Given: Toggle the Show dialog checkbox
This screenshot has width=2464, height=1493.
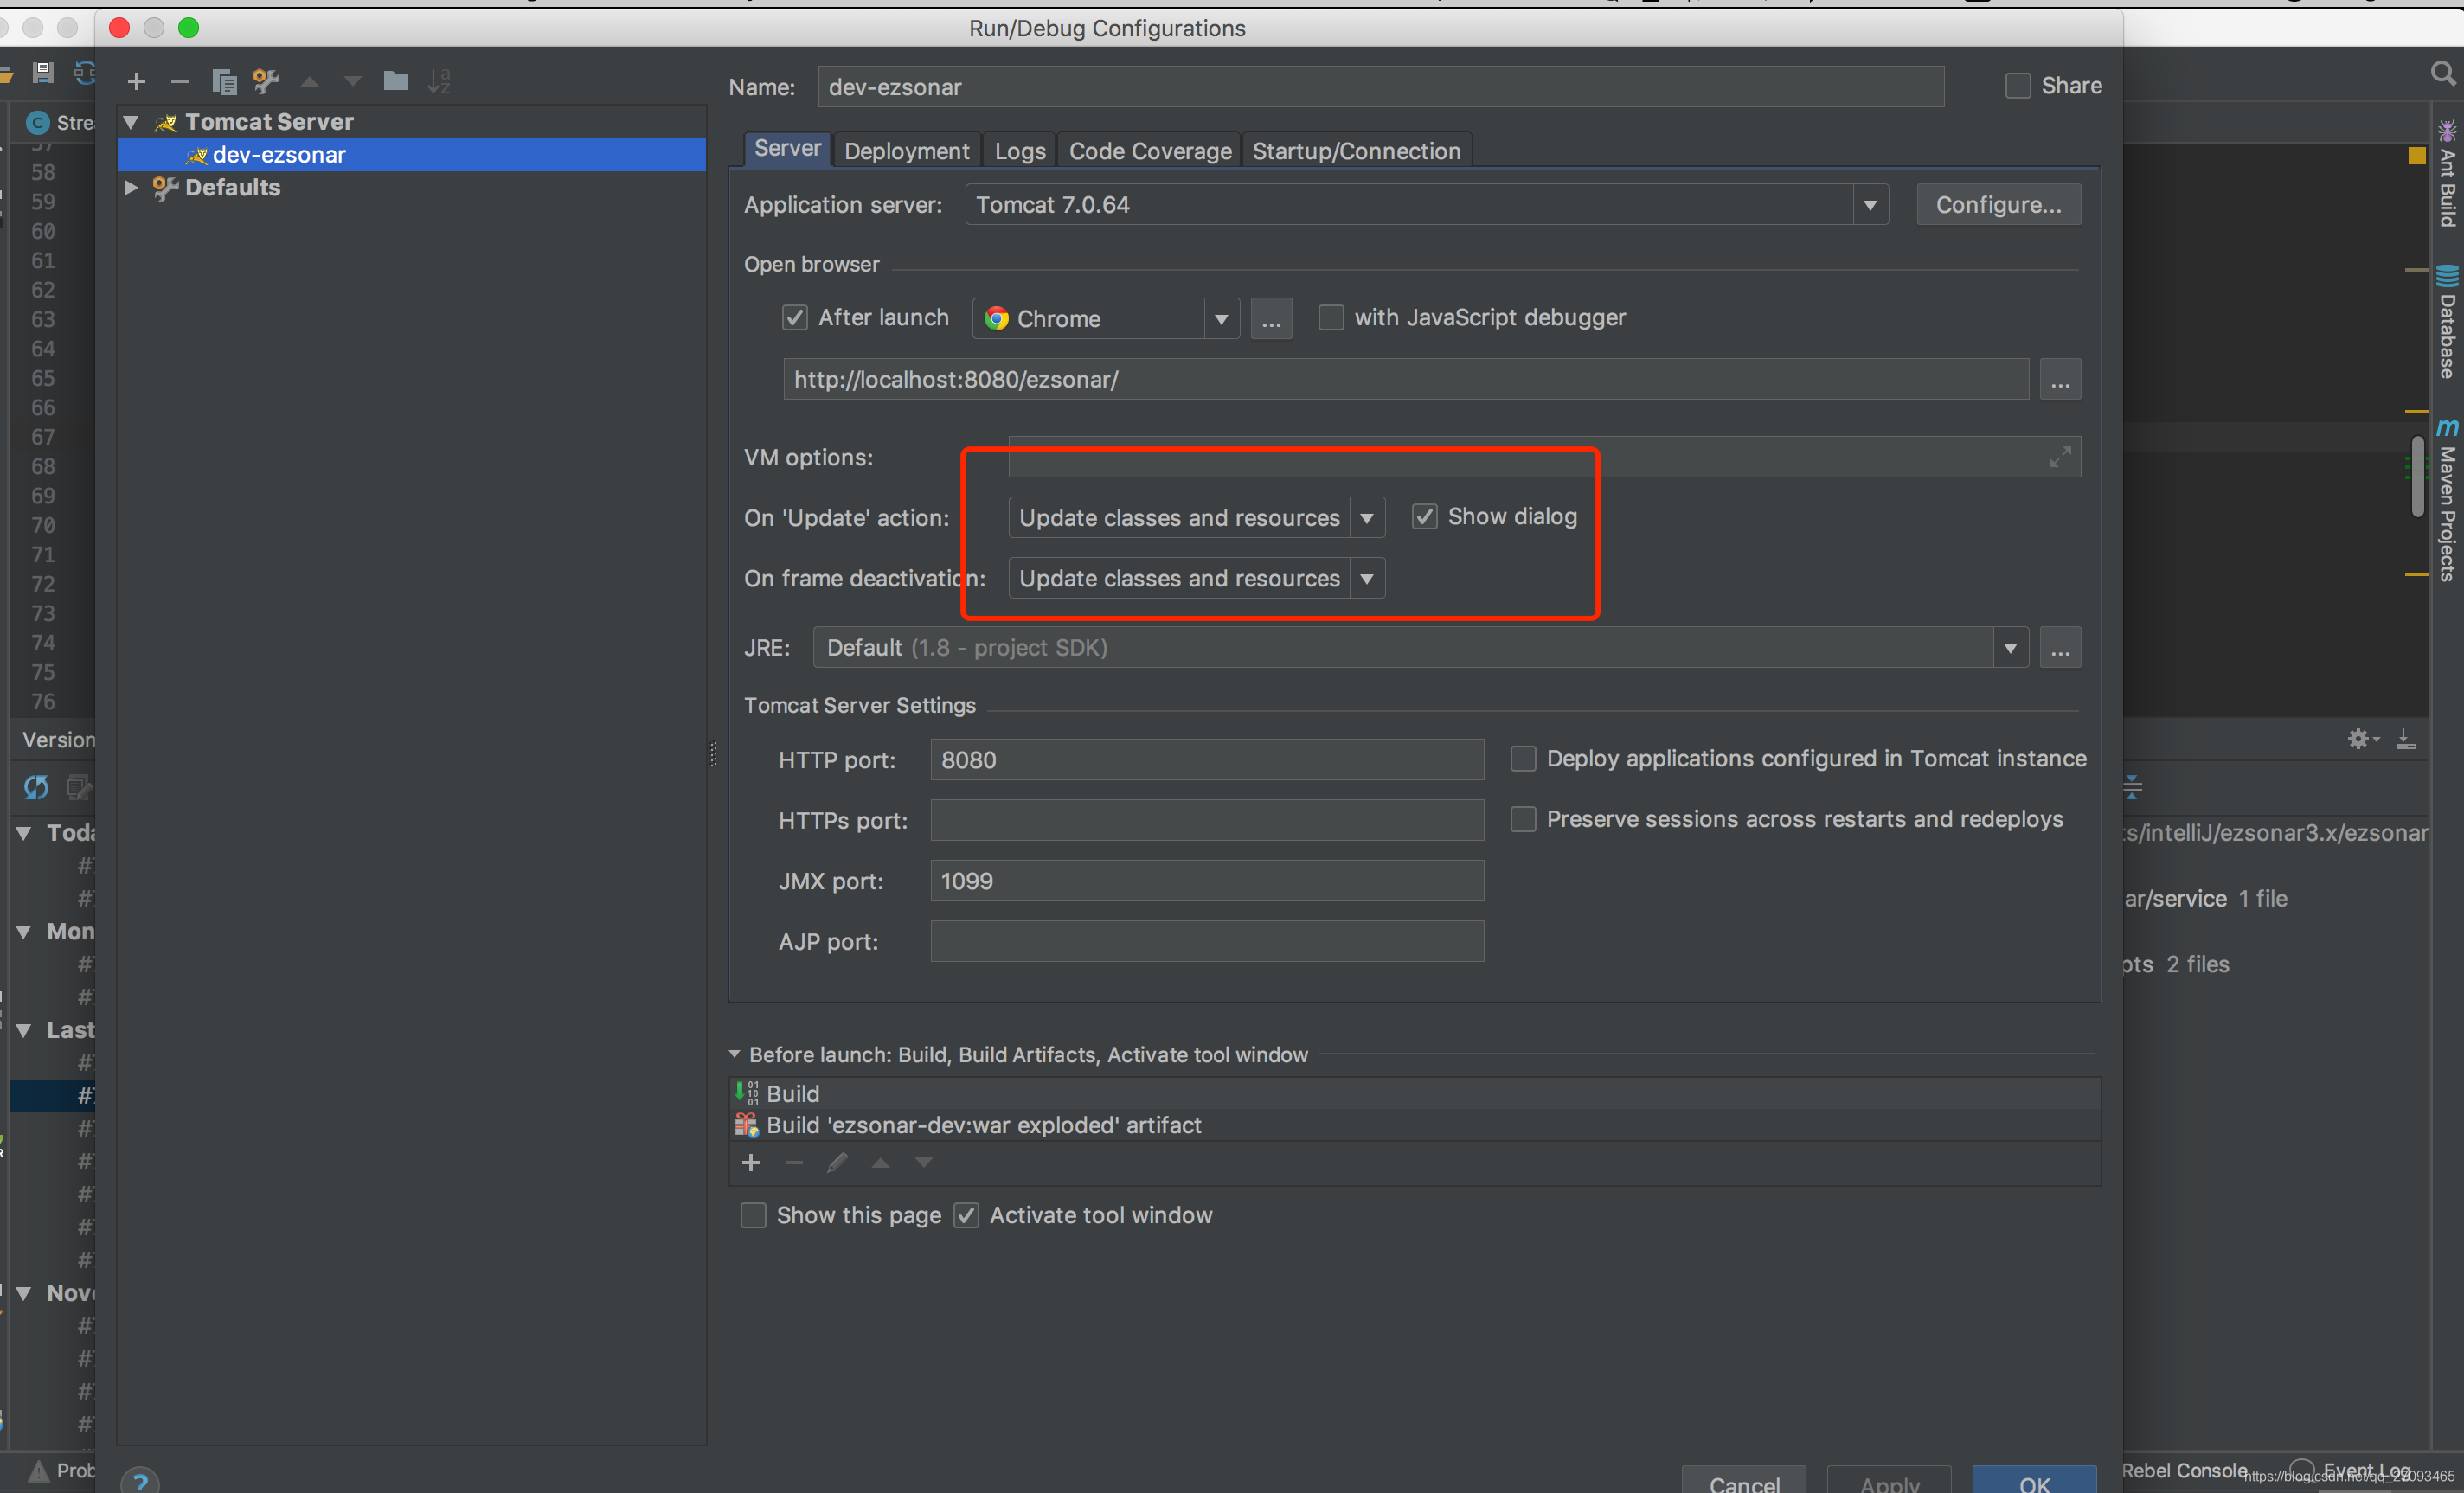Looking at the screenshot, I should click(1424, 517).
